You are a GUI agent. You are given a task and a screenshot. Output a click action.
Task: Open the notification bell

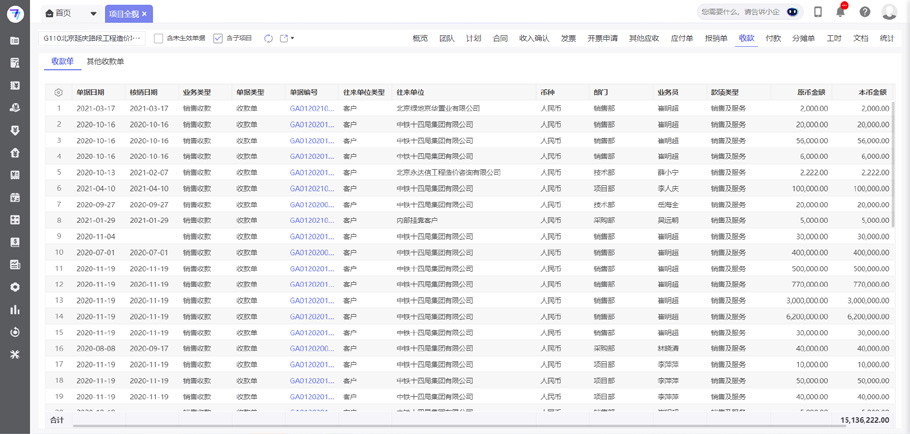point(841,12)
